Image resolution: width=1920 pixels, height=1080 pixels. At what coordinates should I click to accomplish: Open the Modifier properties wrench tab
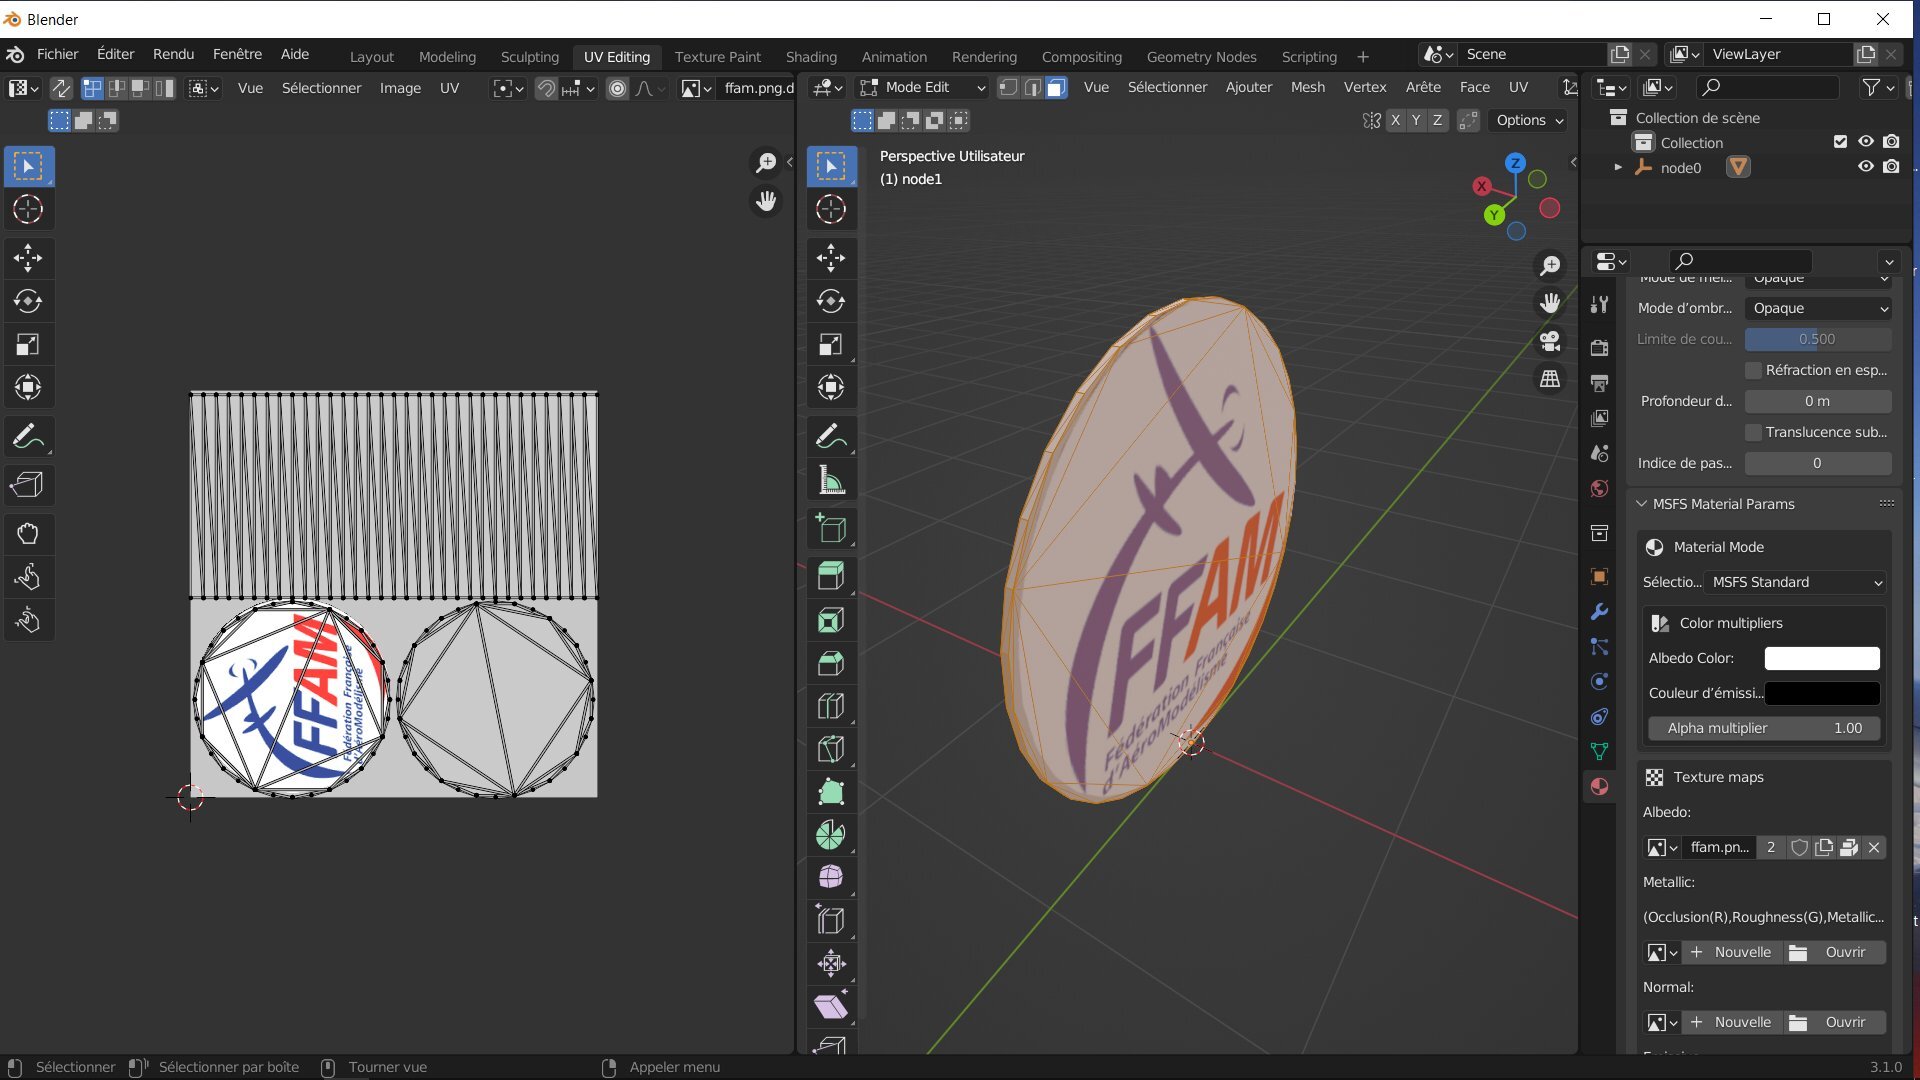tap(1600, 612)
